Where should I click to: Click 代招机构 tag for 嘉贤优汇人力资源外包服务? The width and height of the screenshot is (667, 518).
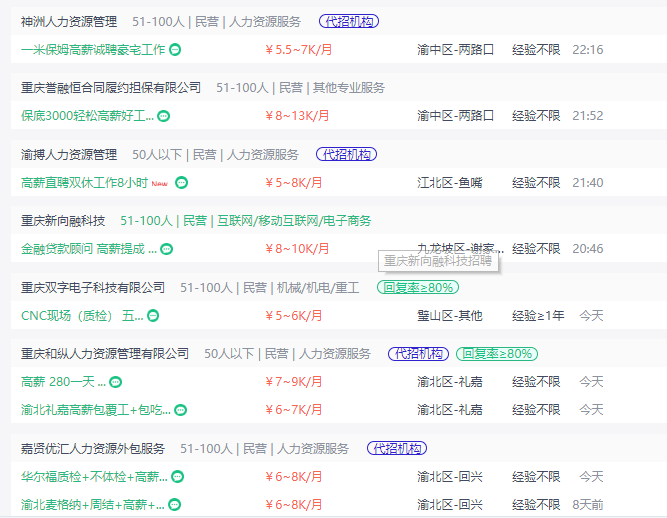tap(397, 449)
